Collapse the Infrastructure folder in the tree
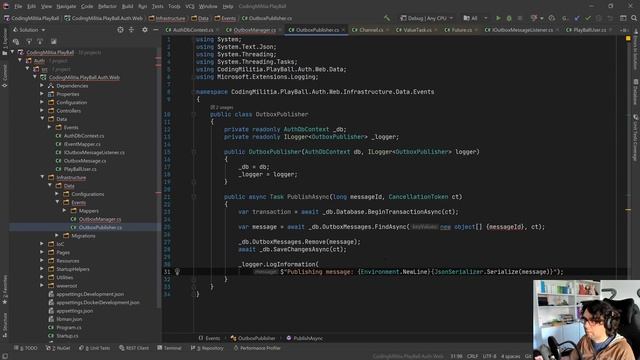This screenshot has width=640, height=360. click(x=42, y=177)
